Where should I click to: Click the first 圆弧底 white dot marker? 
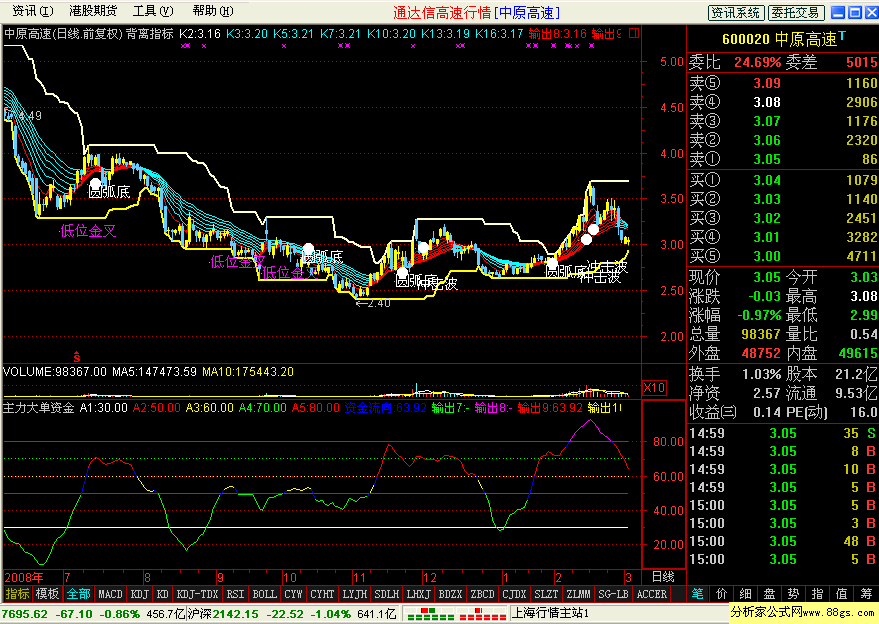pos(95,183)
